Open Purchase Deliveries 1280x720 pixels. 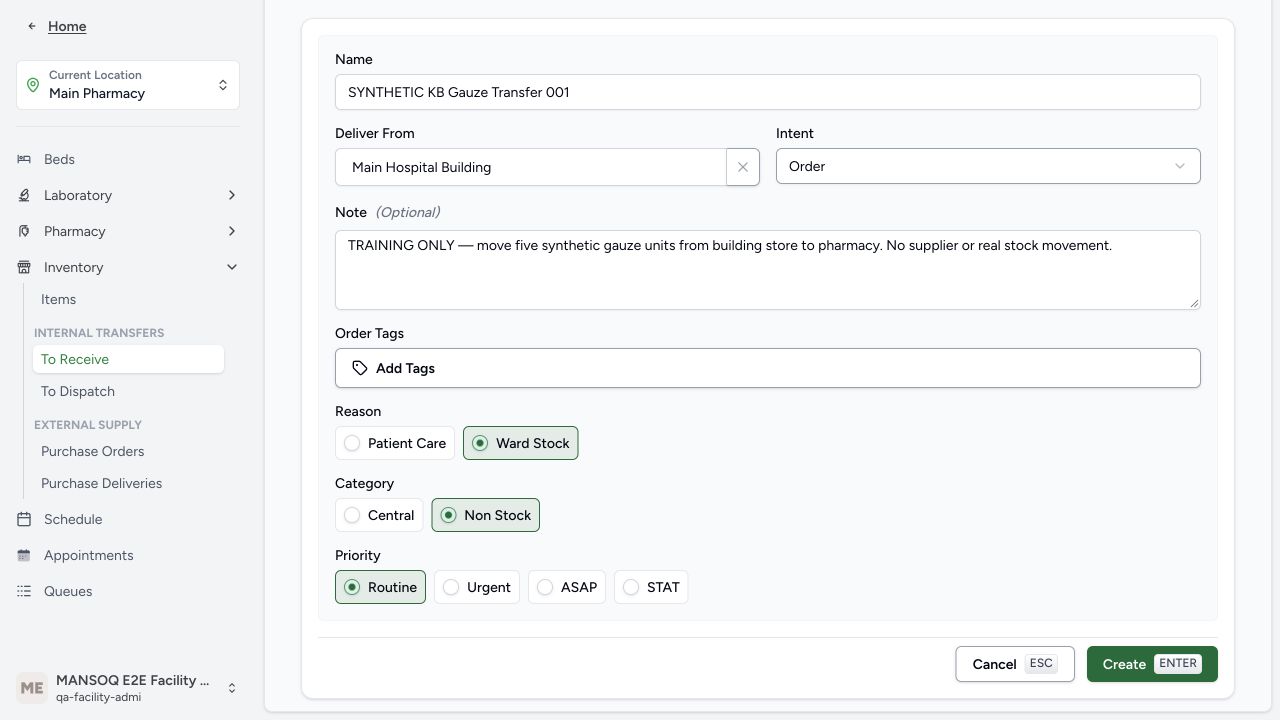tap(128, 483)
